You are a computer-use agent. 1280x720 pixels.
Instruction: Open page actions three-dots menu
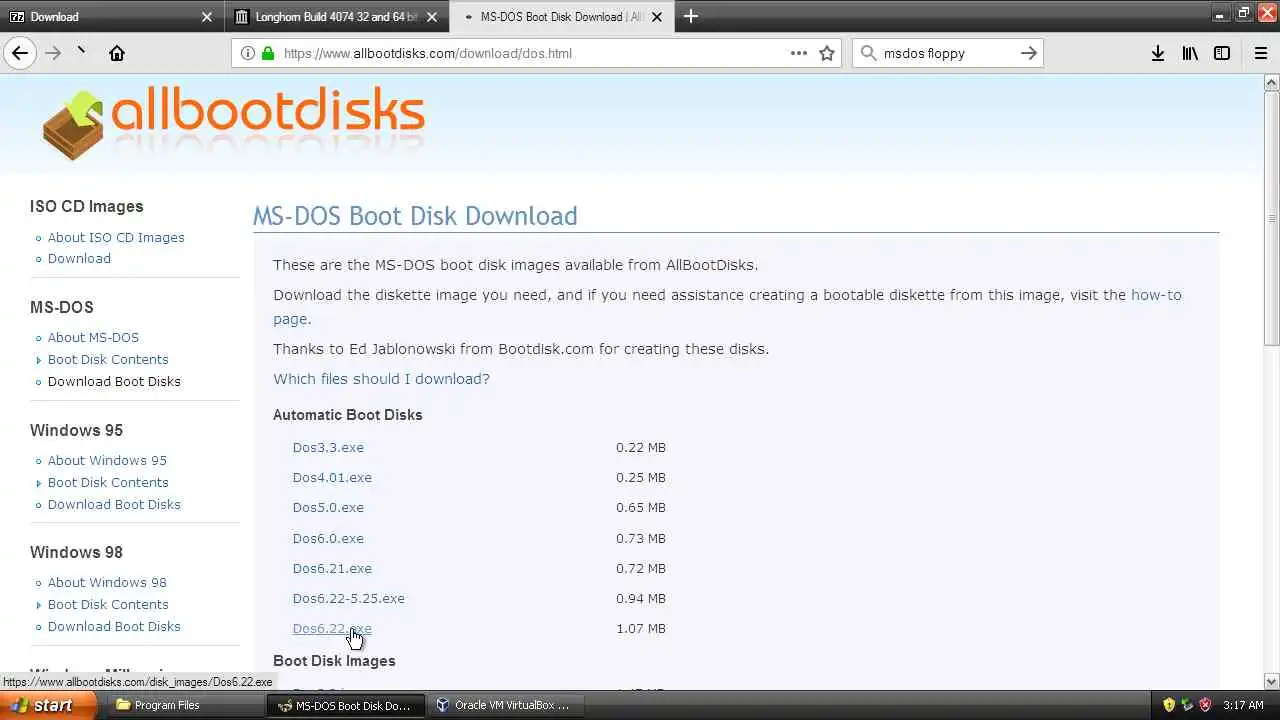click(799, 53)
